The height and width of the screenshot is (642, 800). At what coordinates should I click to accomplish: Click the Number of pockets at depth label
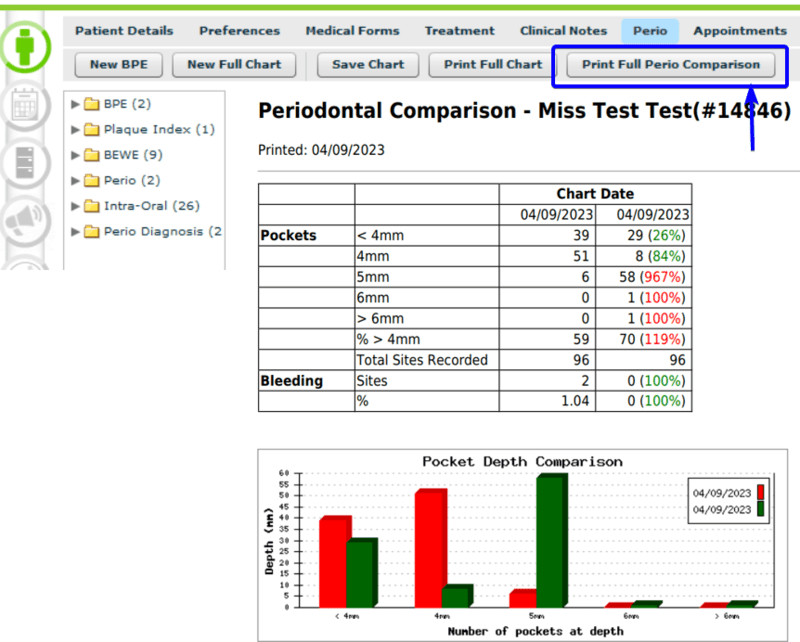coord(535,631)
